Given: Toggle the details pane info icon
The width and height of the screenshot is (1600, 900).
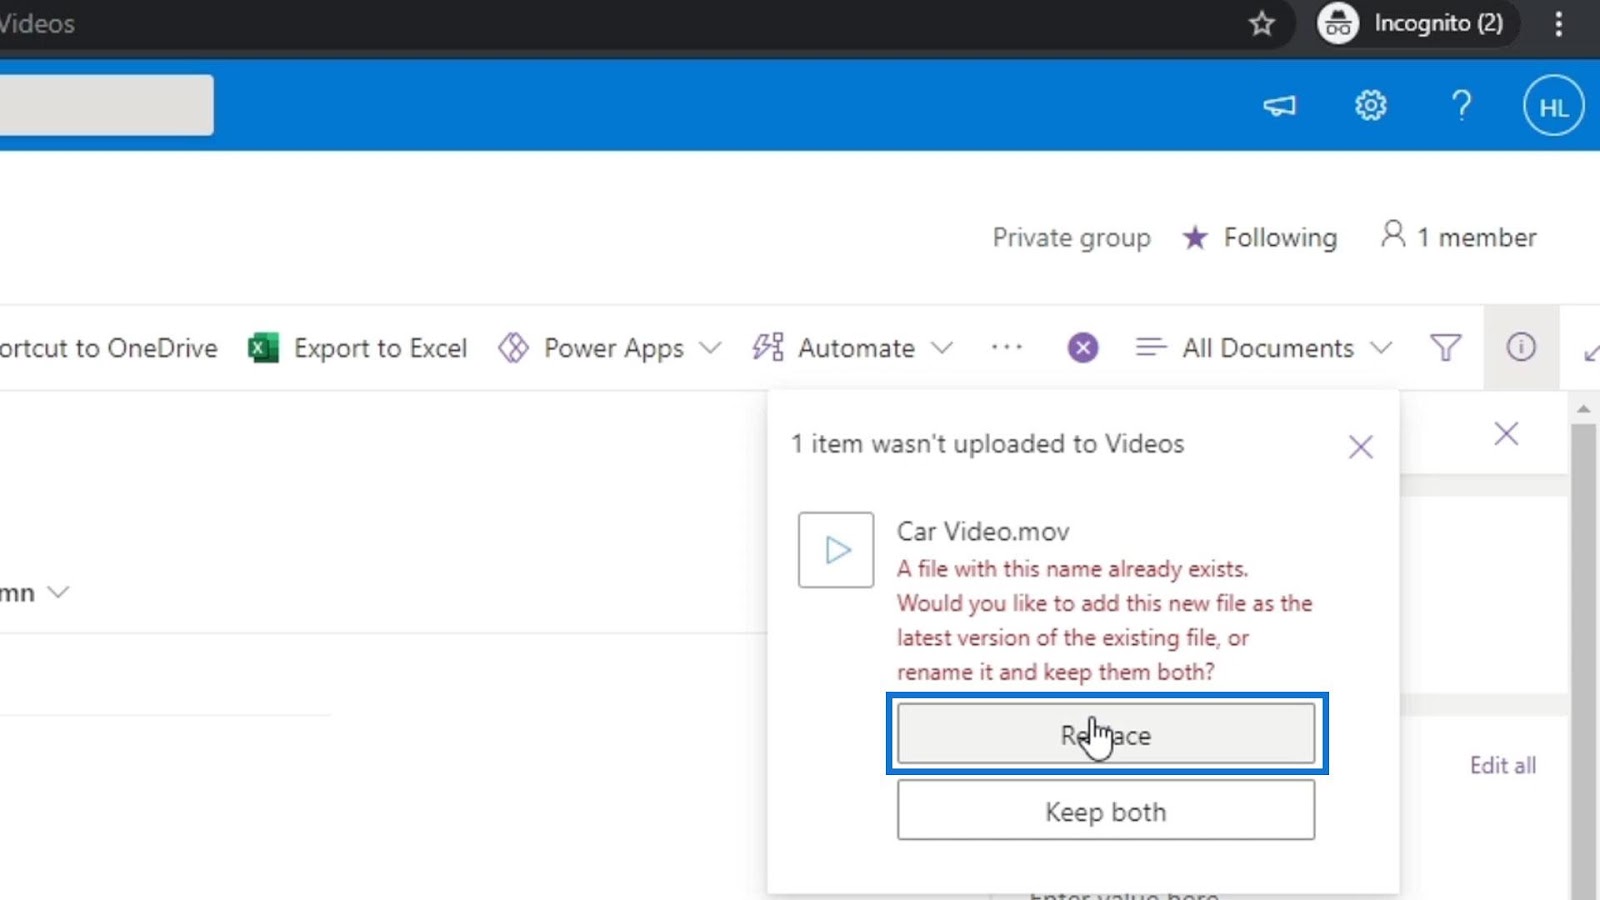Looking at the screenshot, I should (1521, 347).
